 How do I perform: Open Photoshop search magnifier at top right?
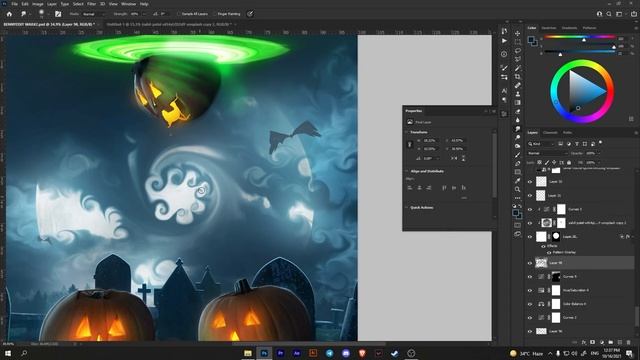(609, 14)
